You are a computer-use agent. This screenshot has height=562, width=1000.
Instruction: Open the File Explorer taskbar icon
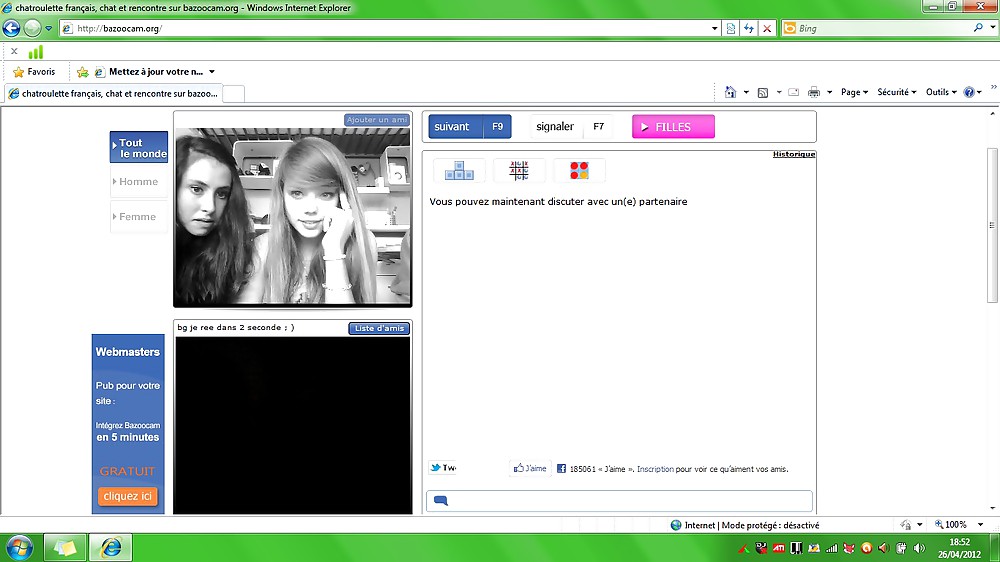click(x=64, y=547)
